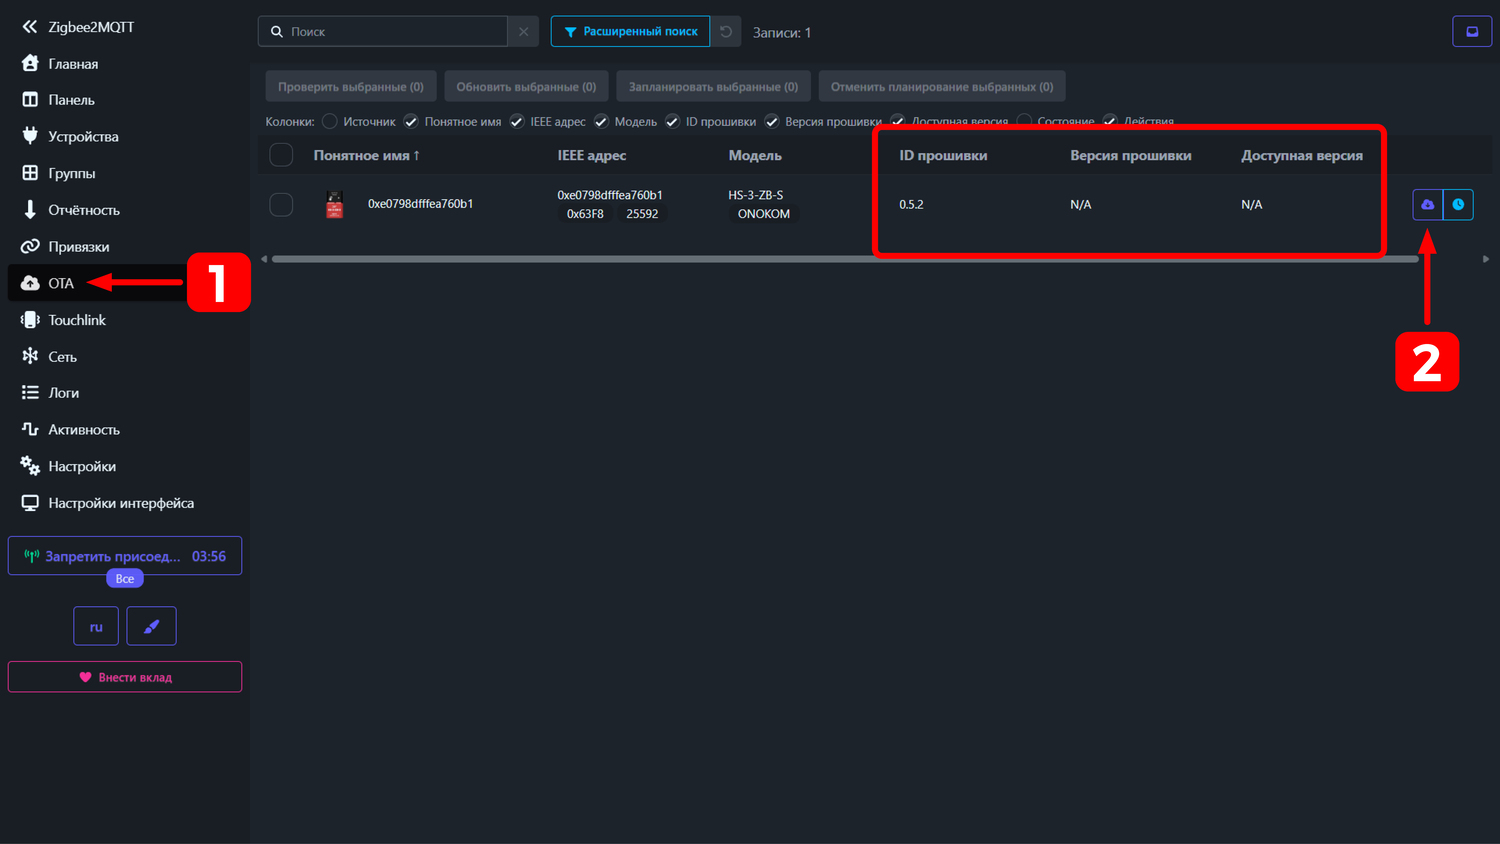Toggle the Модель column checkbox
This screenshot has width=1500, height=844.
point(601,121)
